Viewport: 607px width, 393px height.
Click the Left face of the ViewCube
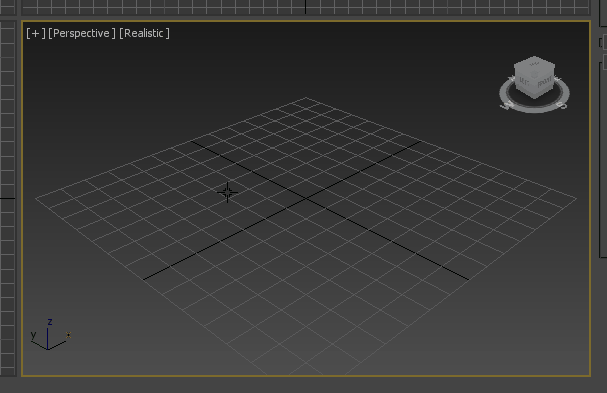pyautogui.click(x=524, y=82)
